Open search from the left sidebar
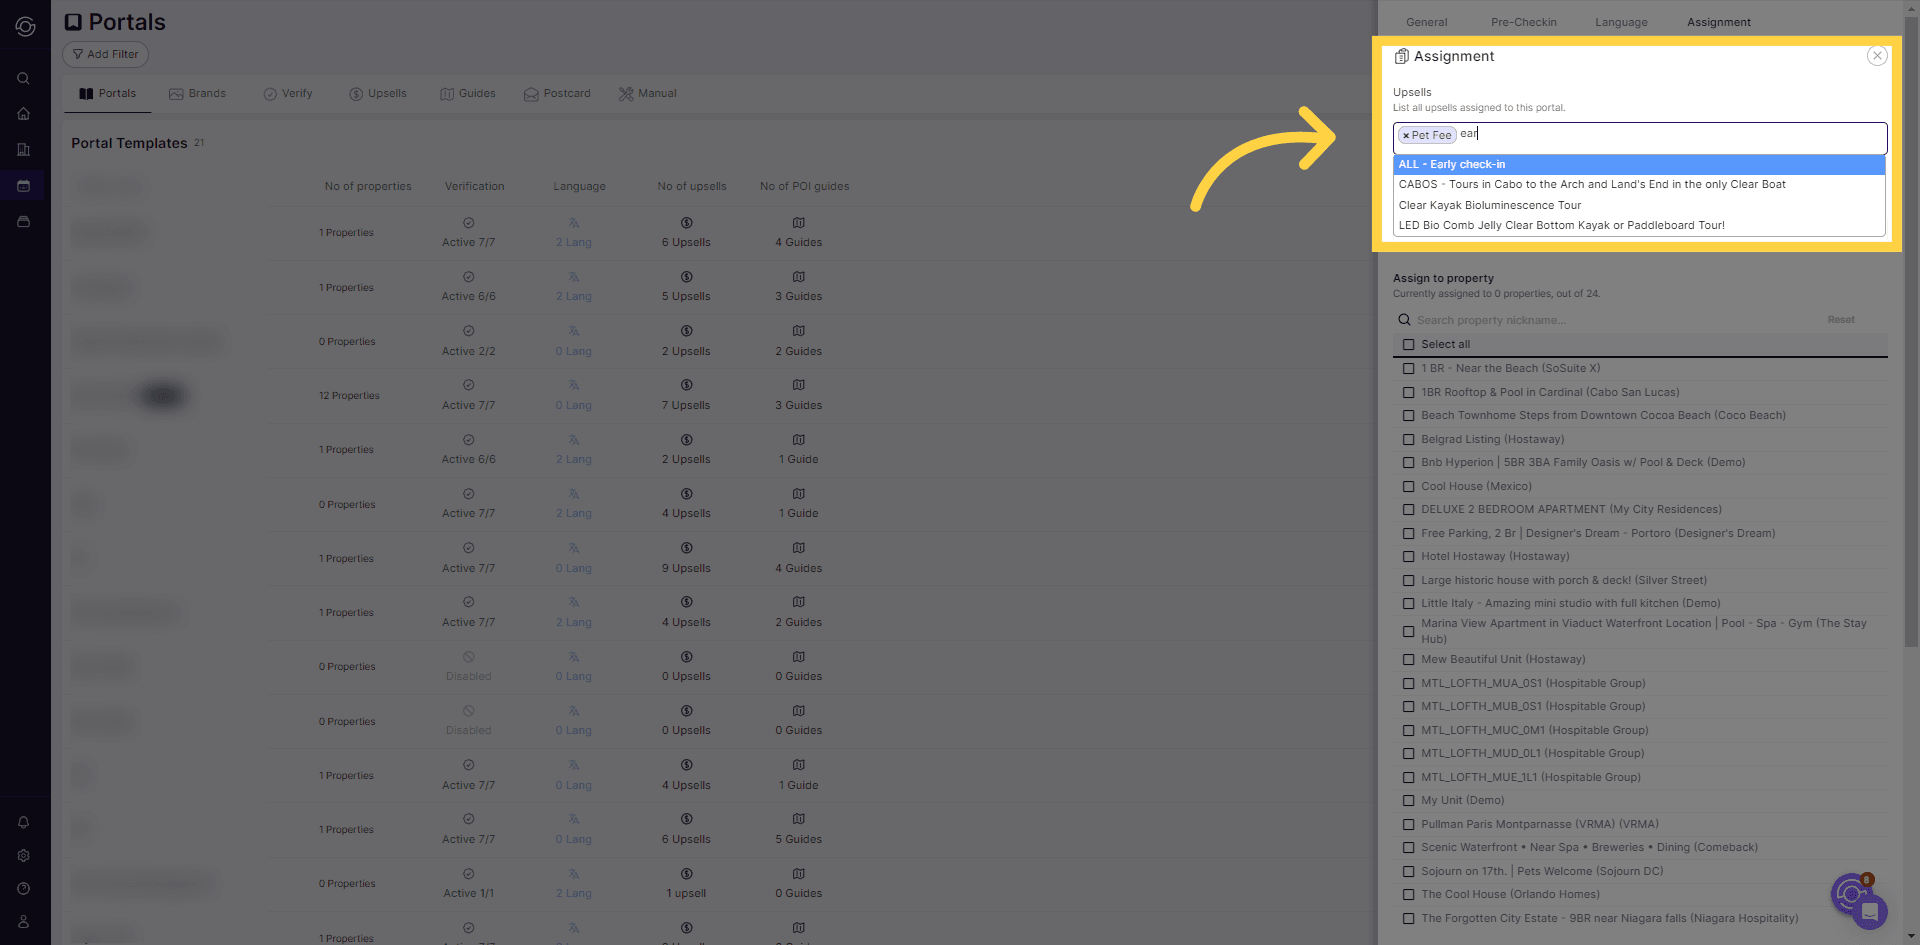The width and height of the screenshot is (1920, 945). 23,78
